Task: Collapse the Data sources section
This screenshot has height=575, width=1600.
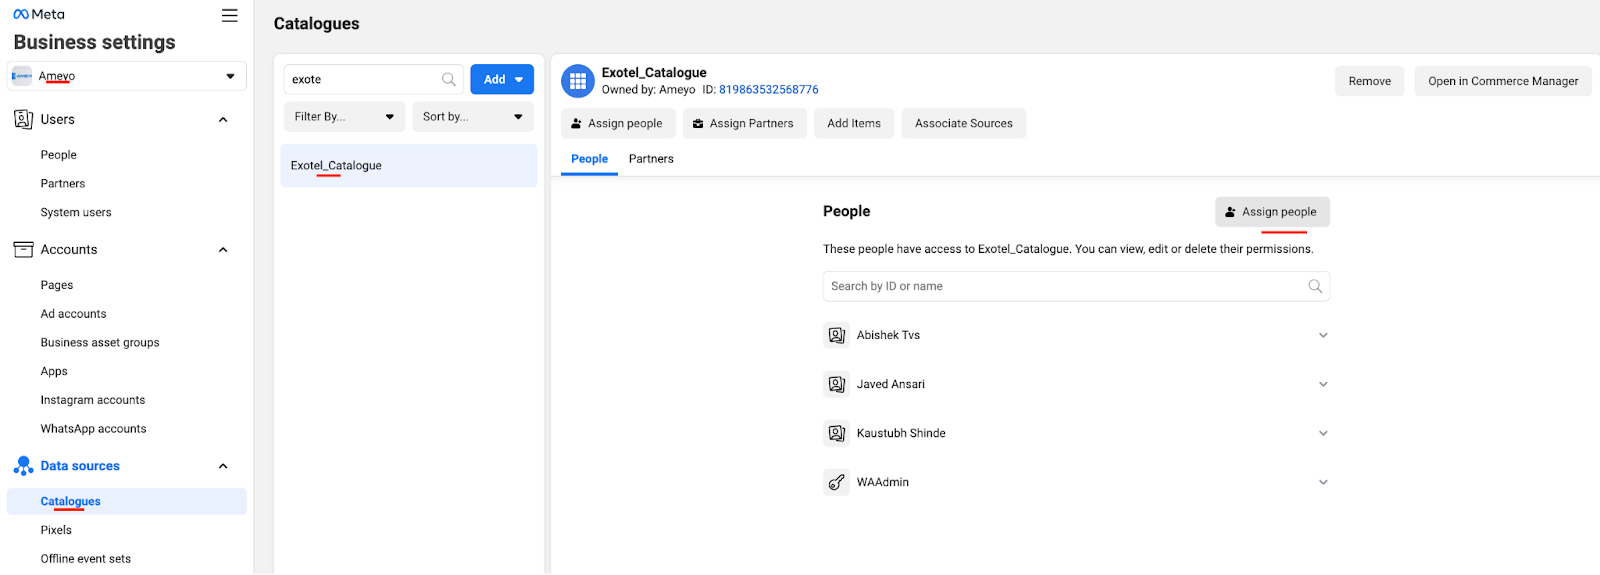Action: (x=223, y=466)
